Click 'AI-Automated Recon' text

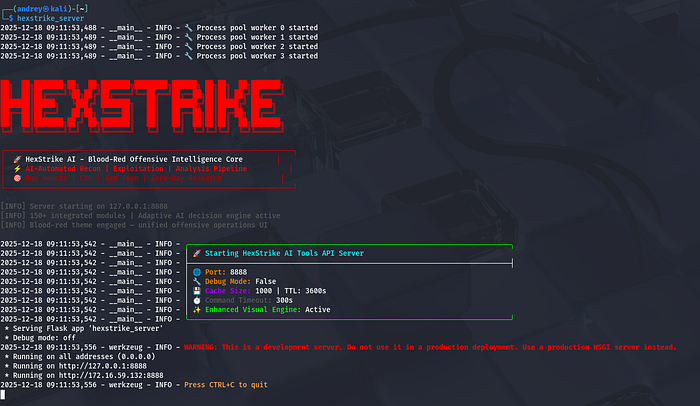[63, 168]
